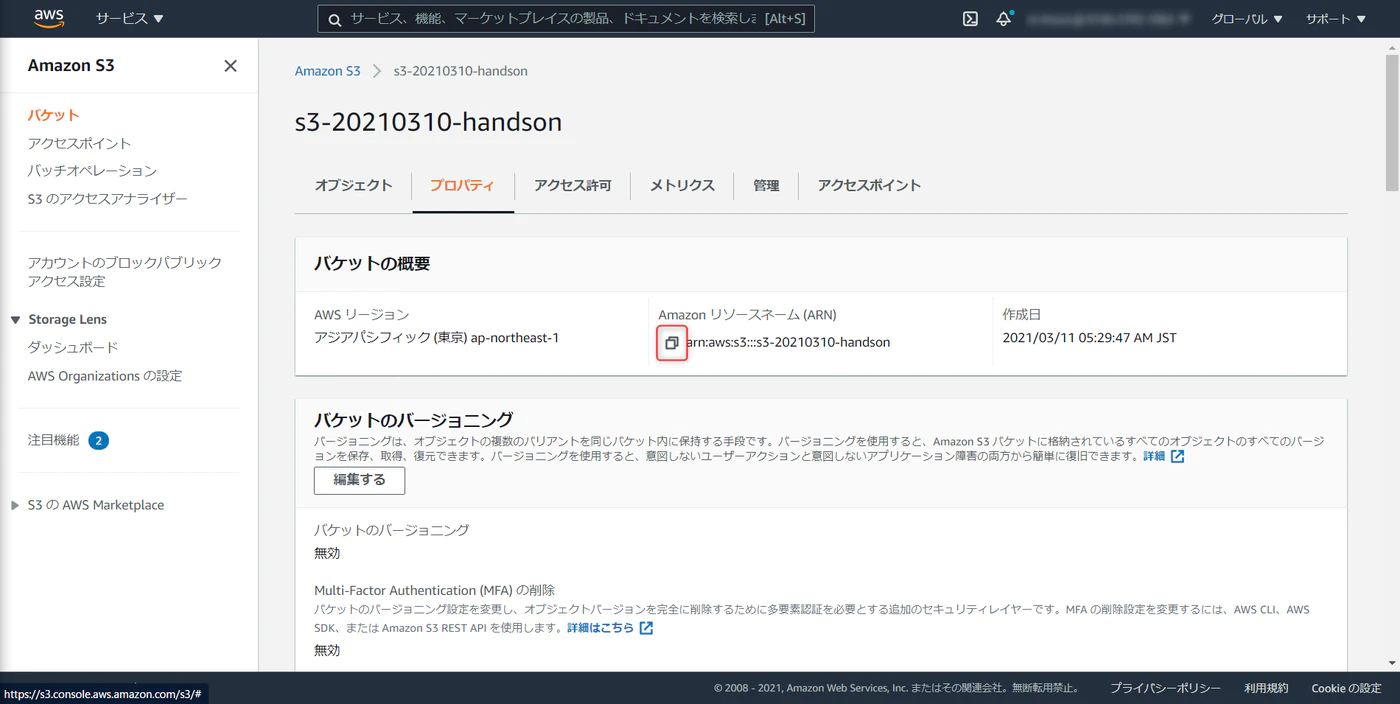Open the グローバル region dropdown
The width and height of the screenshot is (1400, 704).
(1246, 19)
